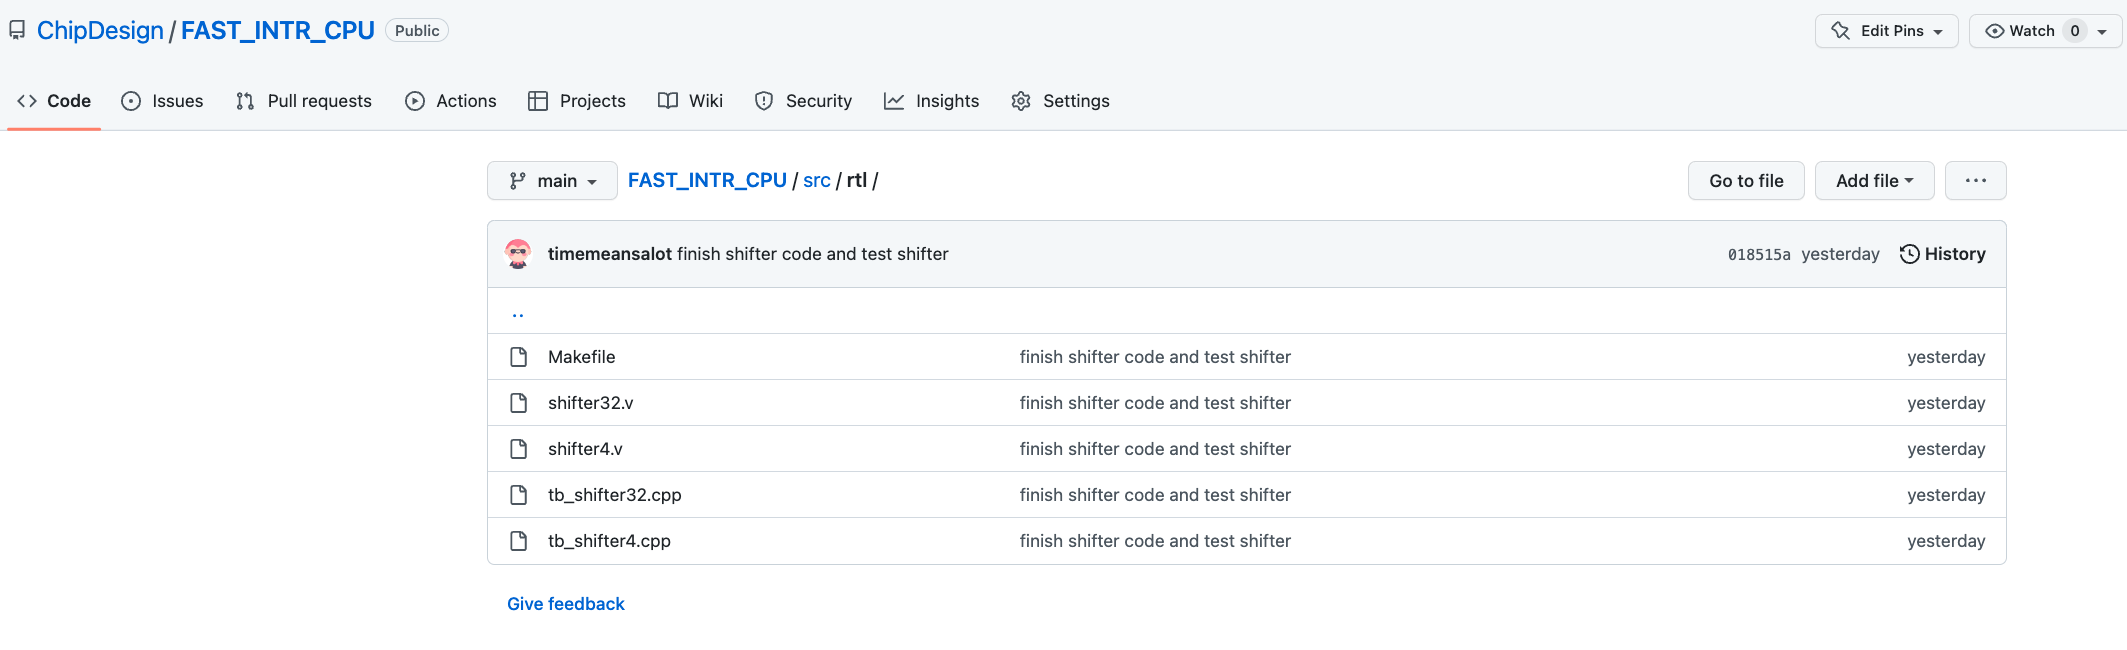Open the Pull requests tab
The width and height of the screenshot is (2127, 650).
pos(304,101)
